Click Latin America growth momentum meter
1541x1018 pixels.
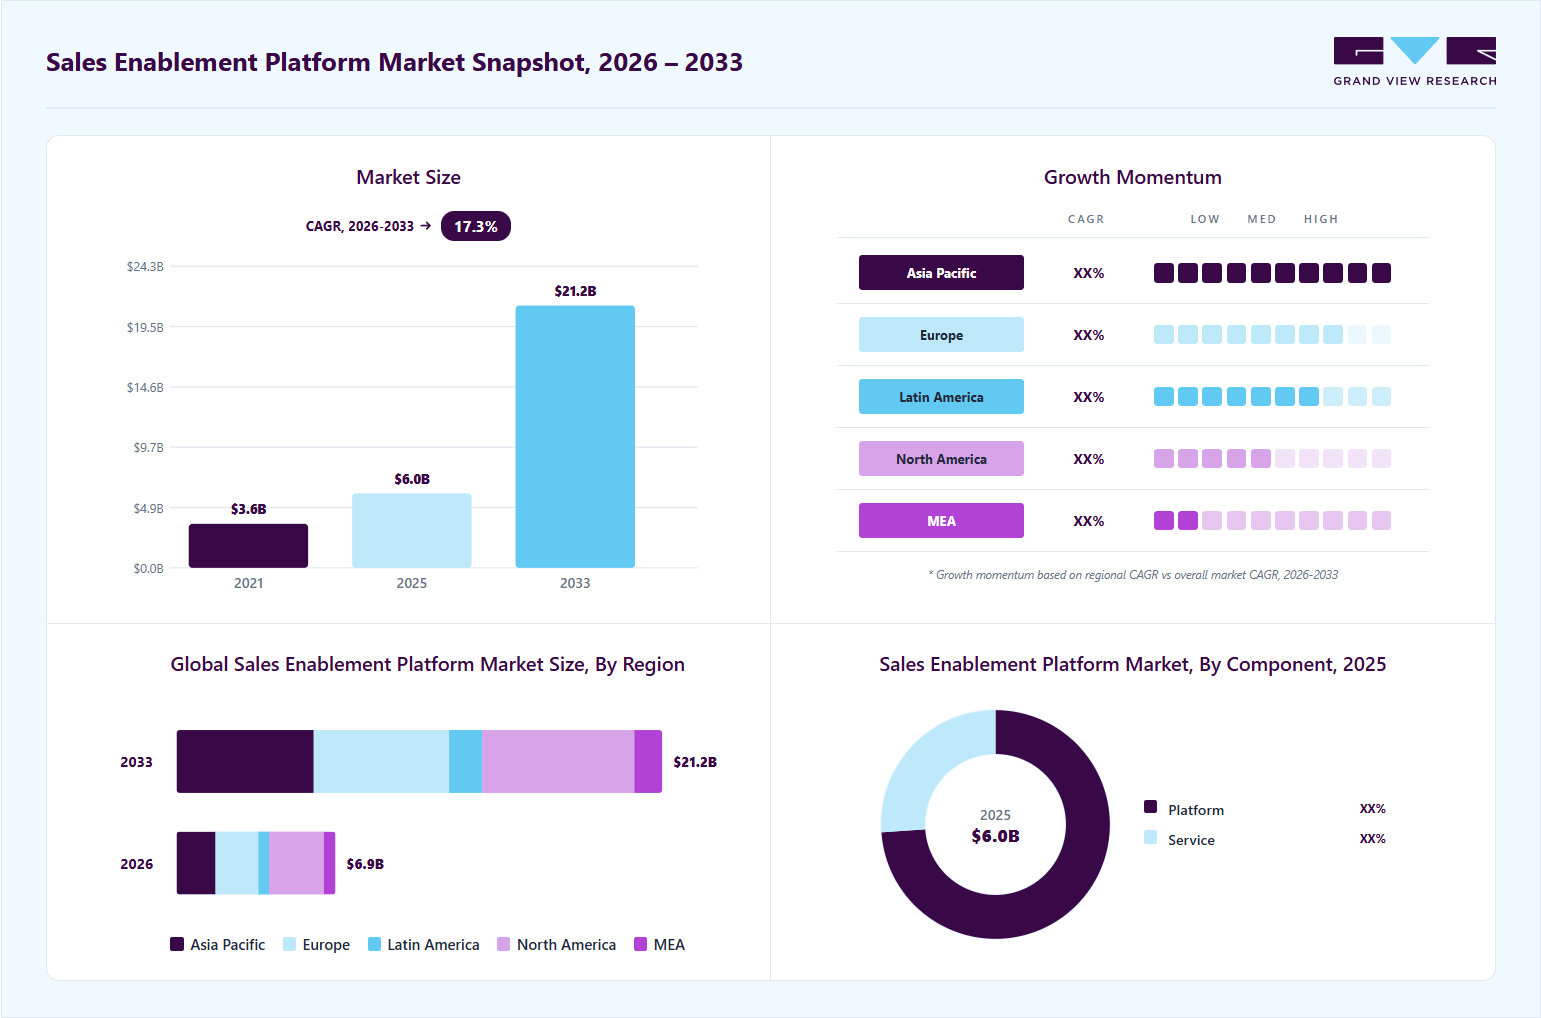[x=1272, y=397]
